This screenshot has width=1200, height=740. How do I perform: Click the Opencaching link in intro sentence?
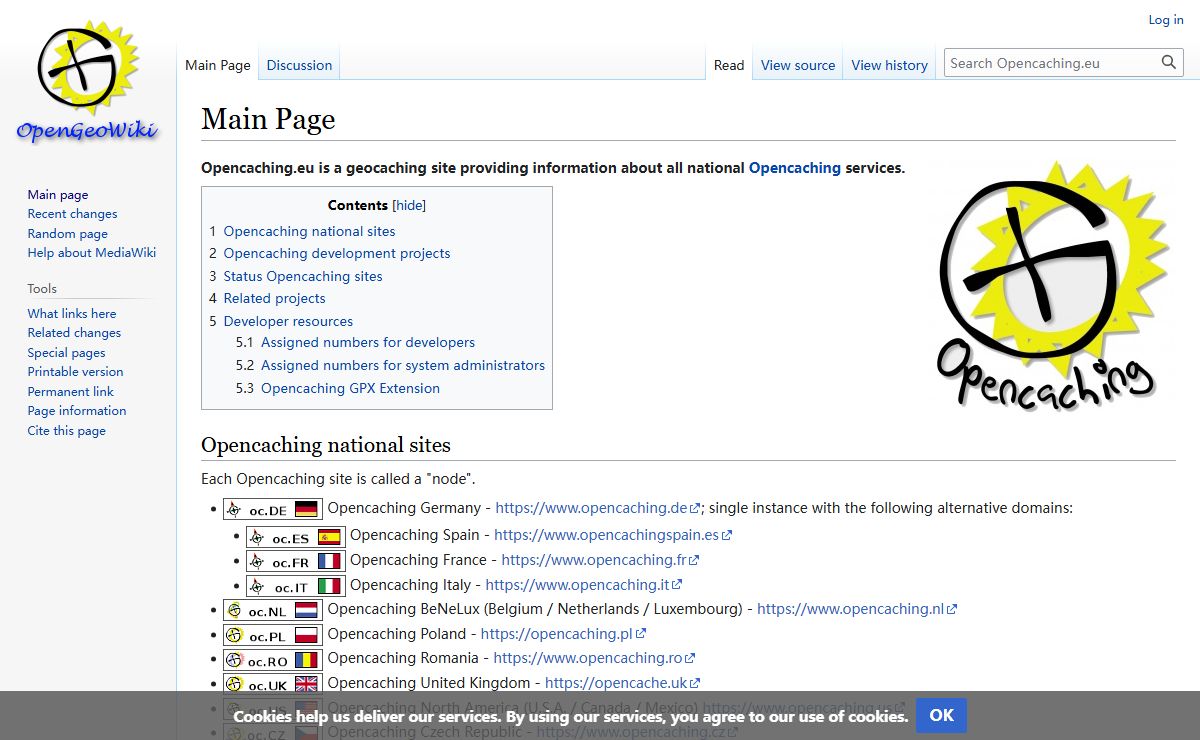click(795, 168)
